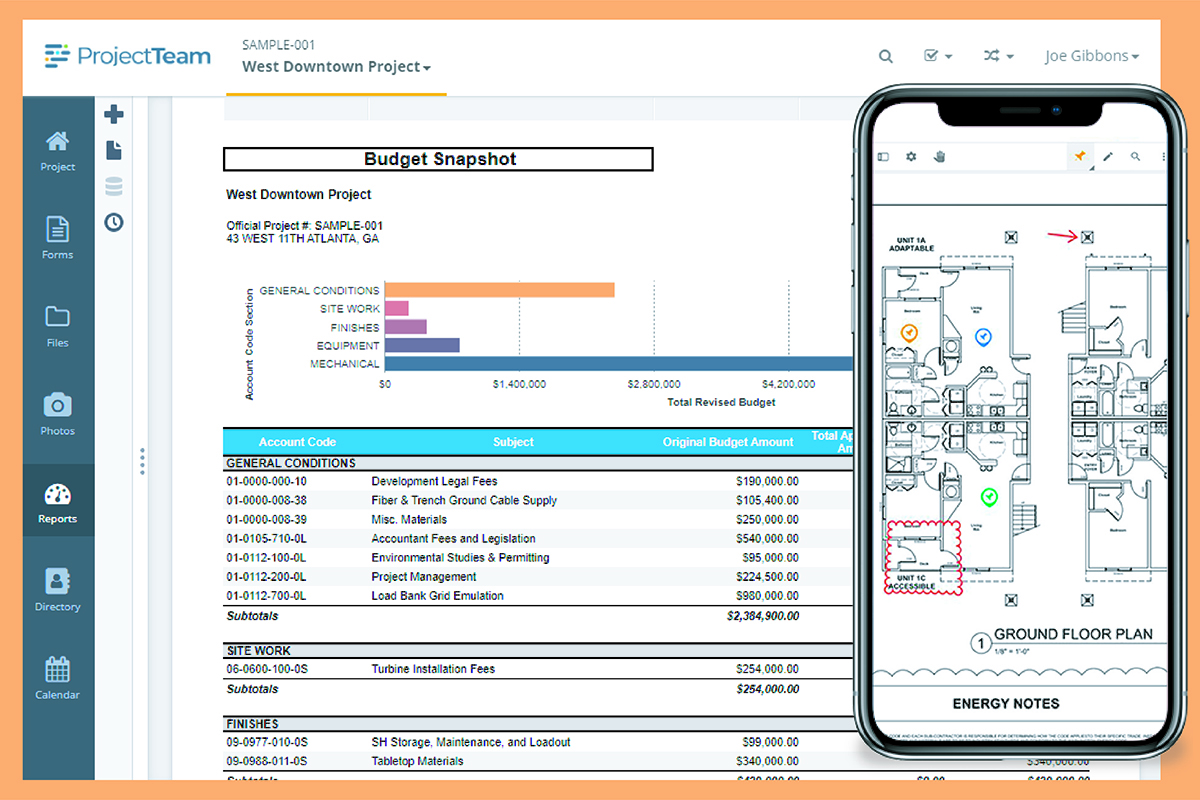Open the three-dot menu on phone viewer
The image size is (1200, 800).
(x=1163, y=157)
